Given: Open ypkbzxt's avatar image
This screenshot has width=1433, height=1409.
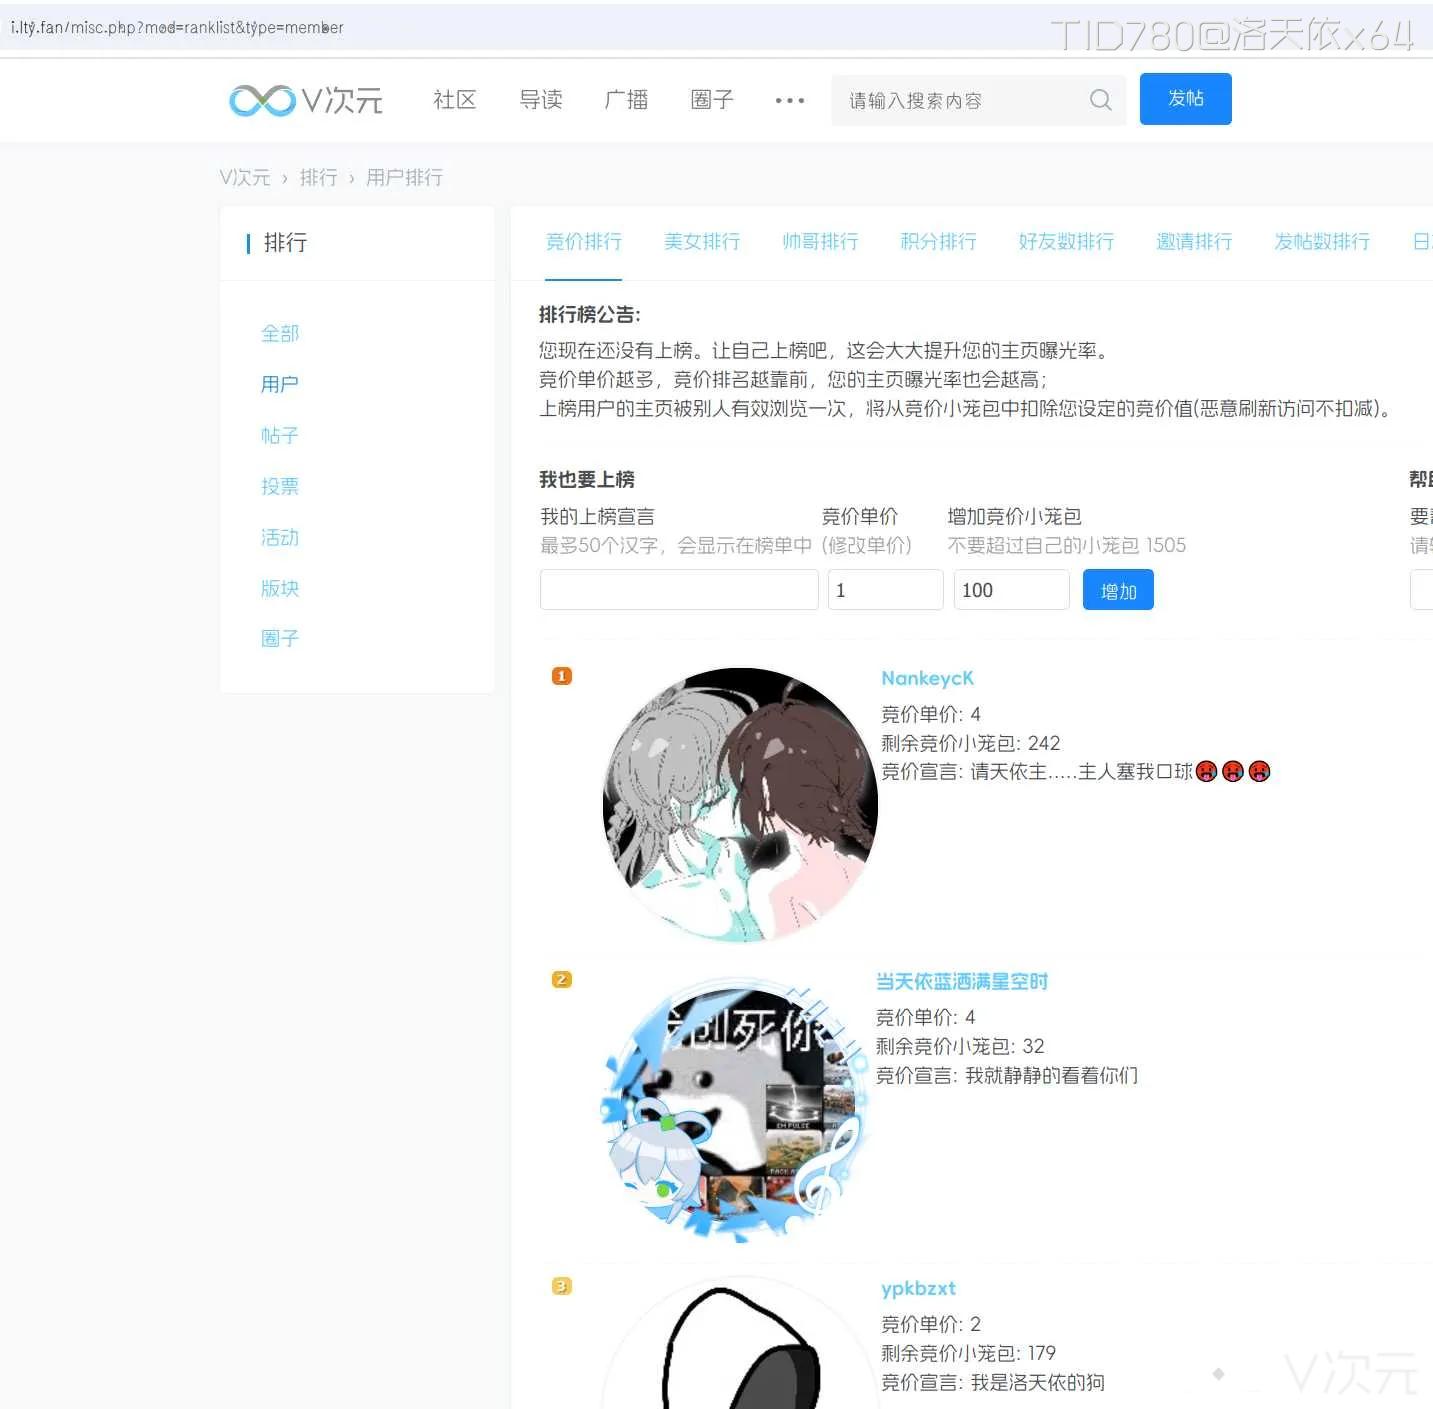Looking at the screenshot, I should tap(740, 1343).
